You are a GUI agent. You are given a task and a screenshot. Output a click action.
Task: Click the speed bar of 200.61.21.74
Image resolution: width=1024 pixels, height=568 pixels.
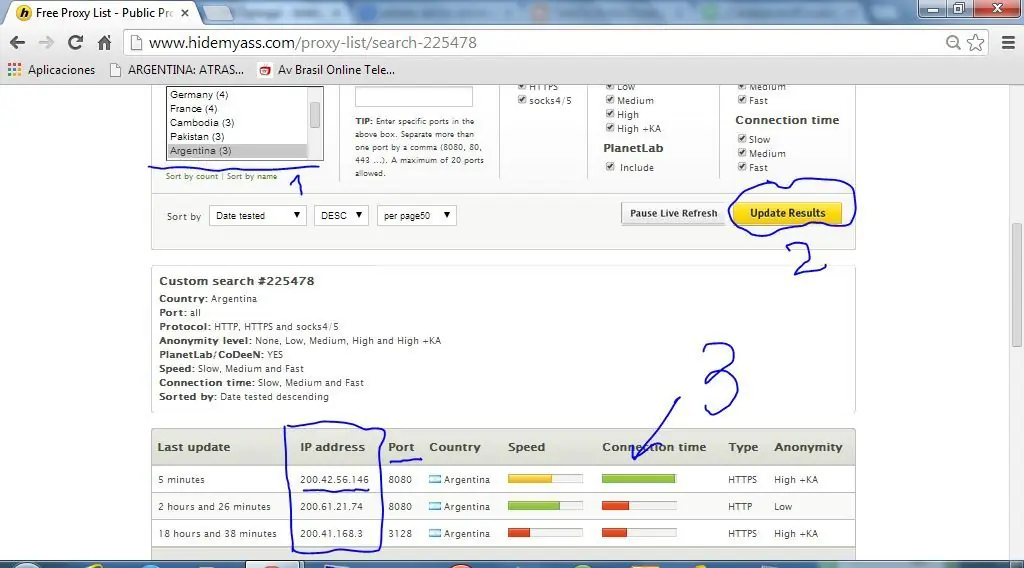(x=545, y=506)
